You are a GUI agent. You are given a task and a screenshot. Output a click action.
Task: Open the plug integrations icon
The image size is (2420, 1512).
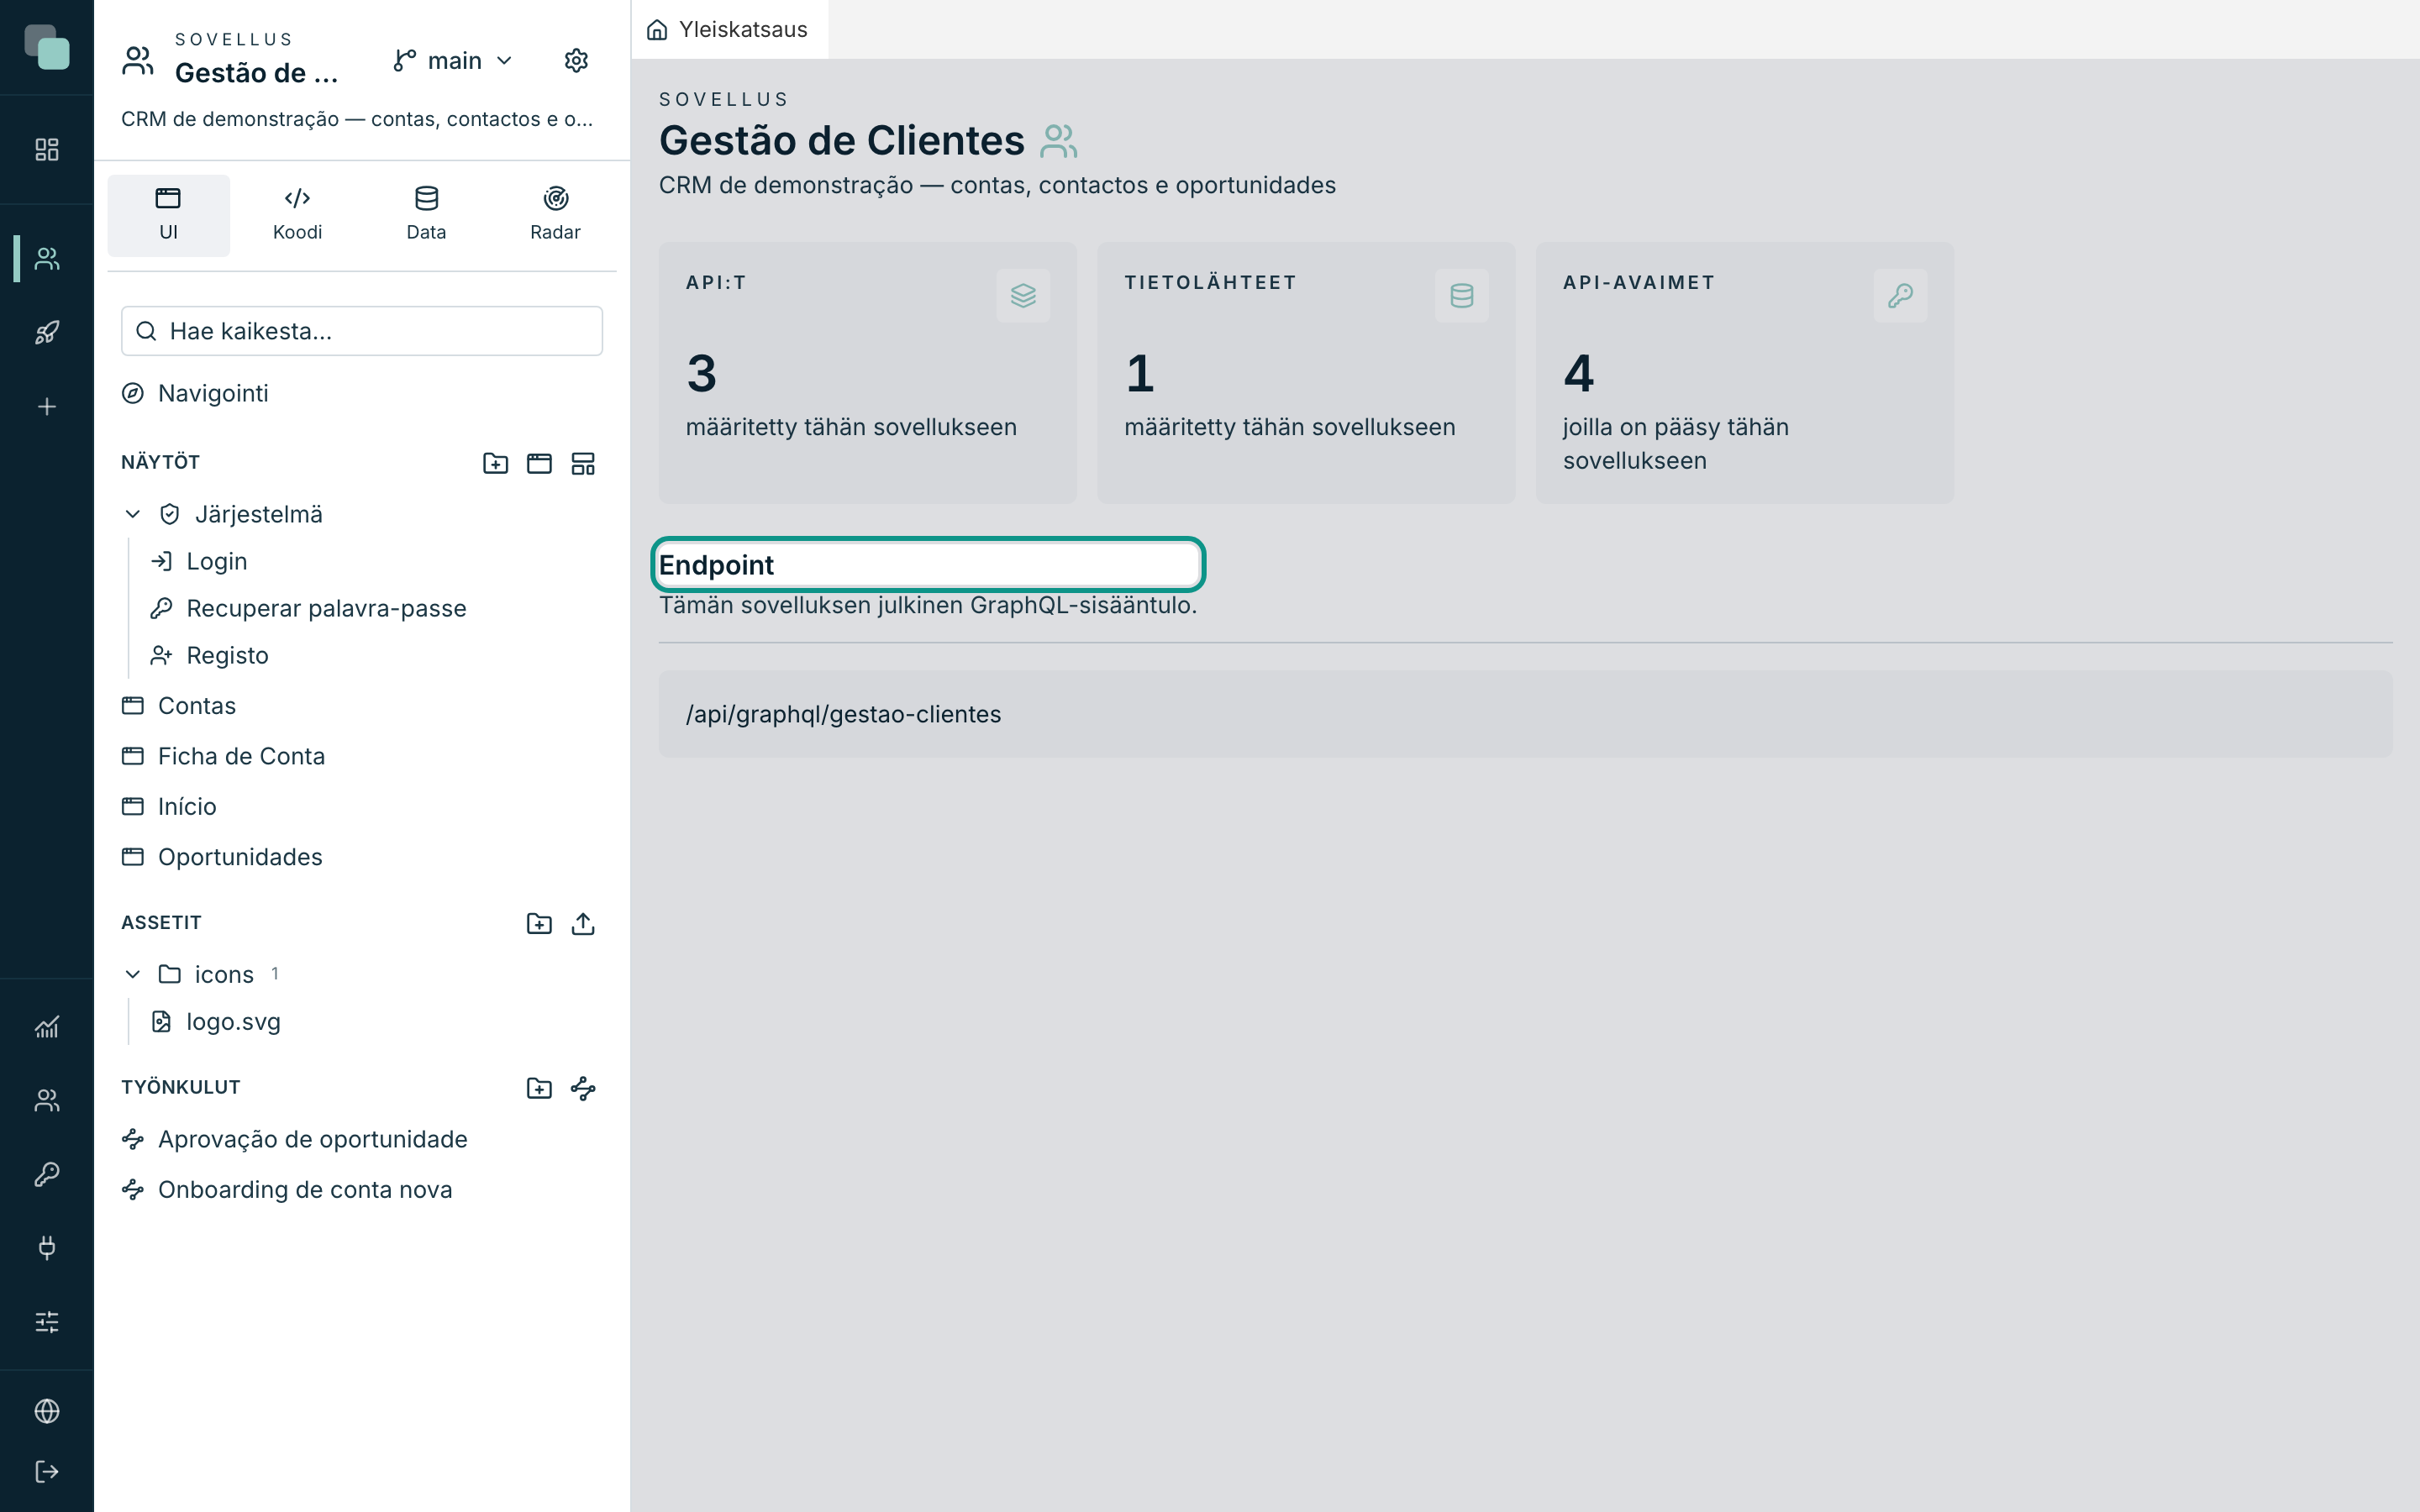(47, 1248)
